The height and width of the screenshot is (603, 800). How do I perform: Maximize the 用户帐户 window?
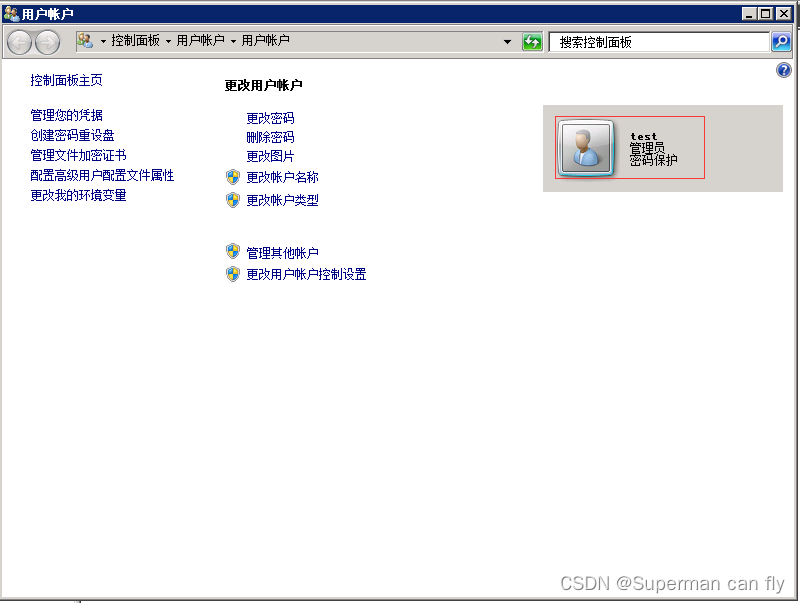click(x=765, y=14)
